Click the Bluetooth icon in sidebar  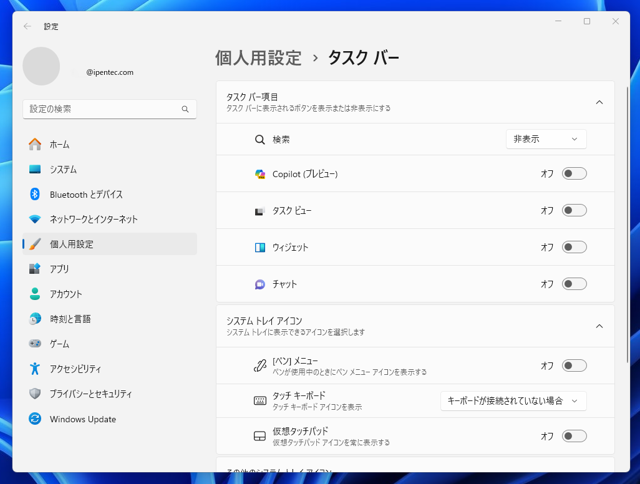(x=35, y=194)
